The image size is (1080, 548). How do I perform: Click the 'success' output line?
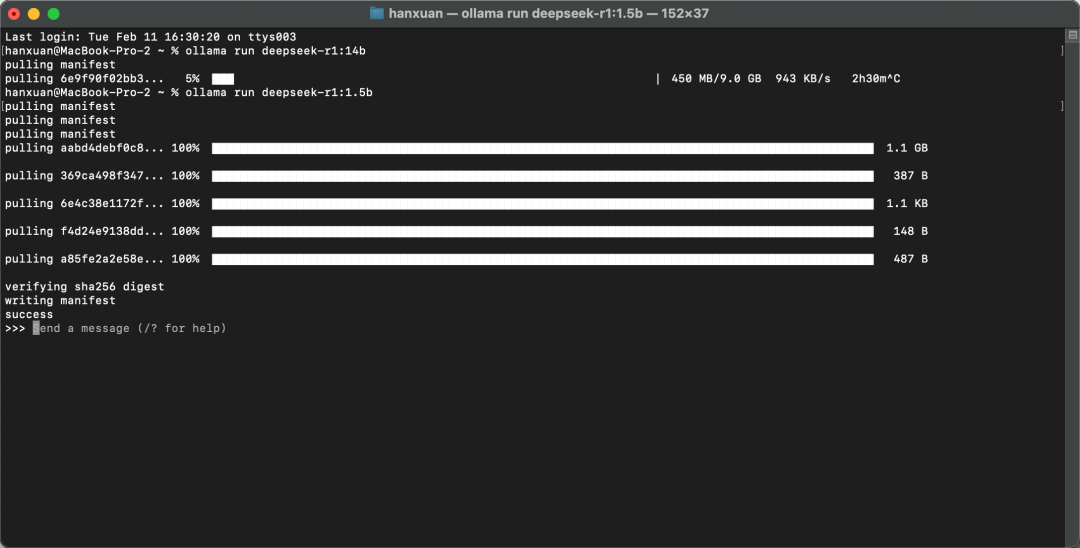(29, 315)
